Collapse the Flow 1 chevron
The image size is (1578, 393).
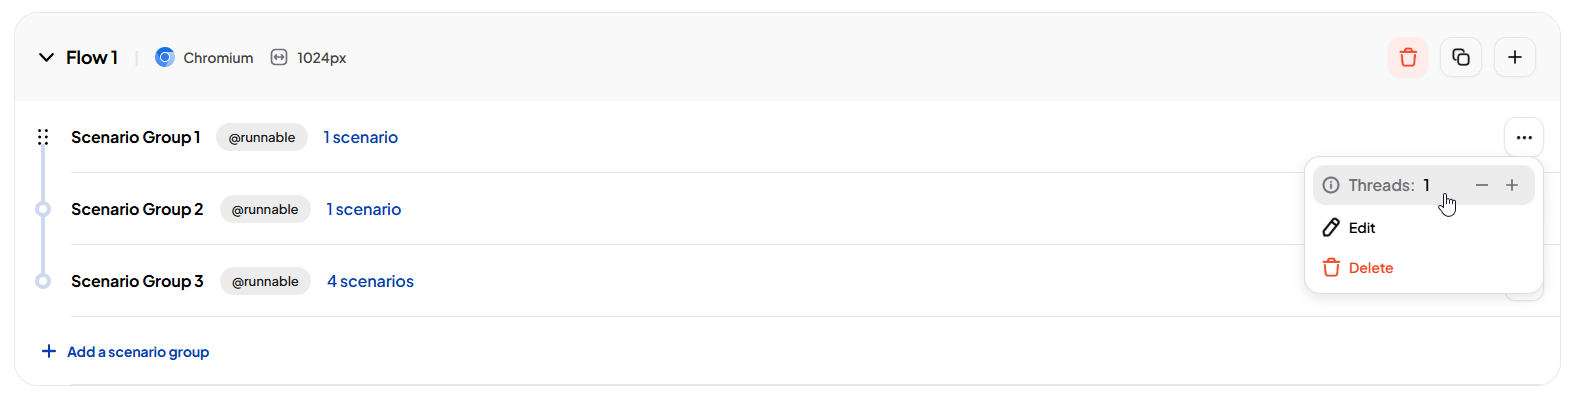coord(46,58)
